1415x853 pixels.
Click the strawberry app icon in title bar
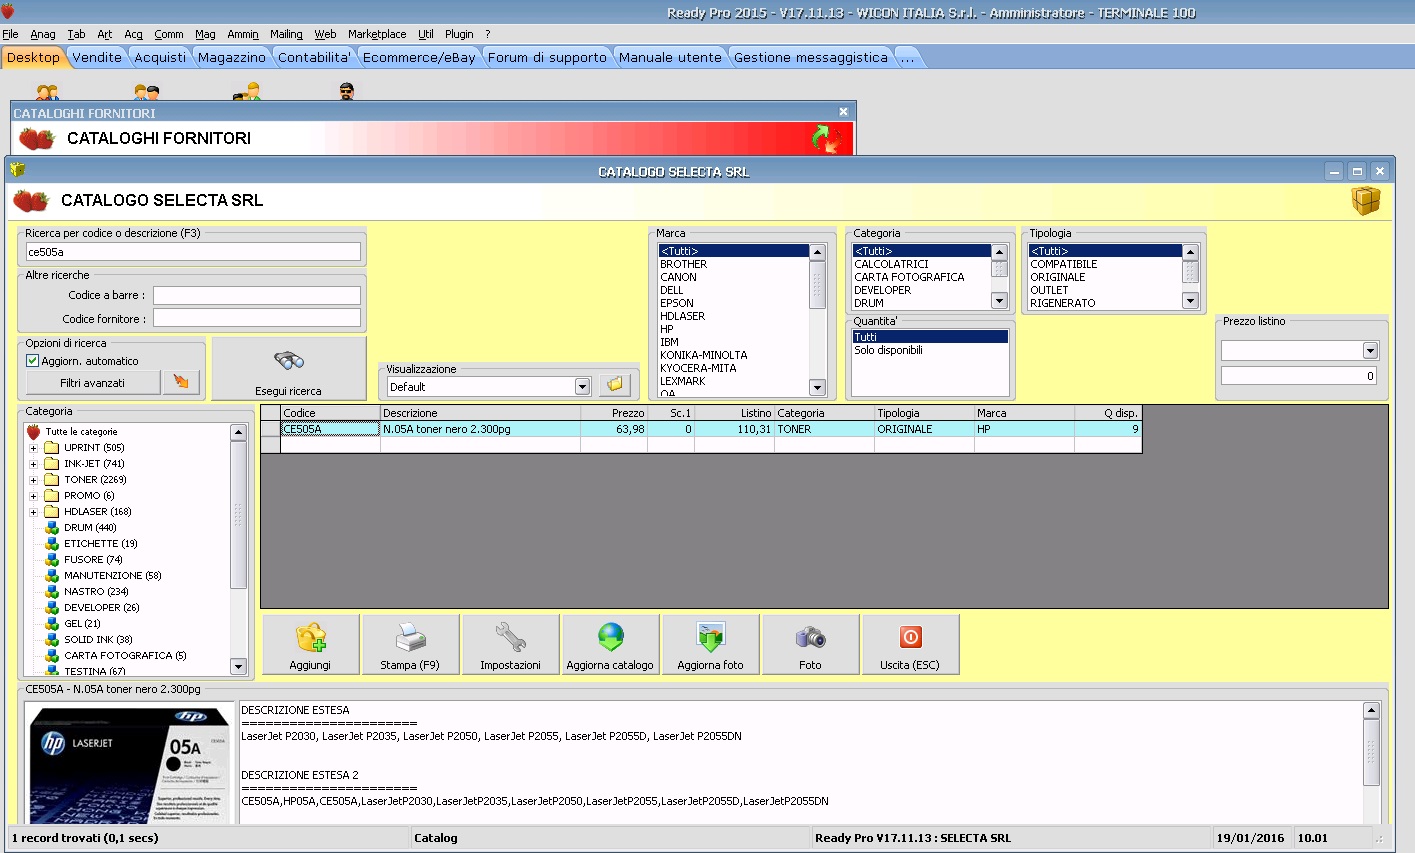point(8,12)
